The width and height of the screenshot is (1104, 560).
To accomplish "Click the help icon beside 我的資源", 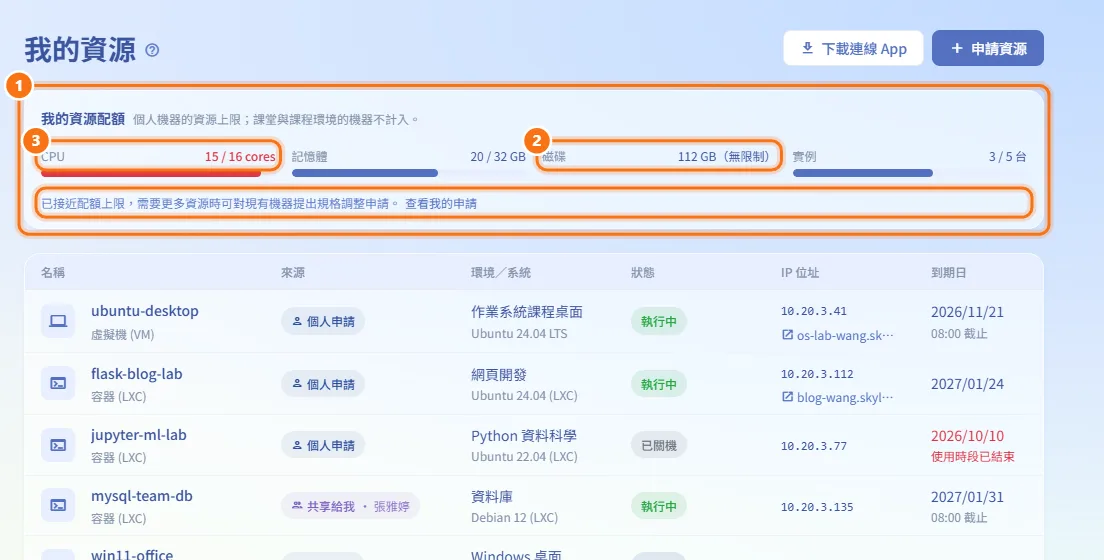I will tap(152, 50).
